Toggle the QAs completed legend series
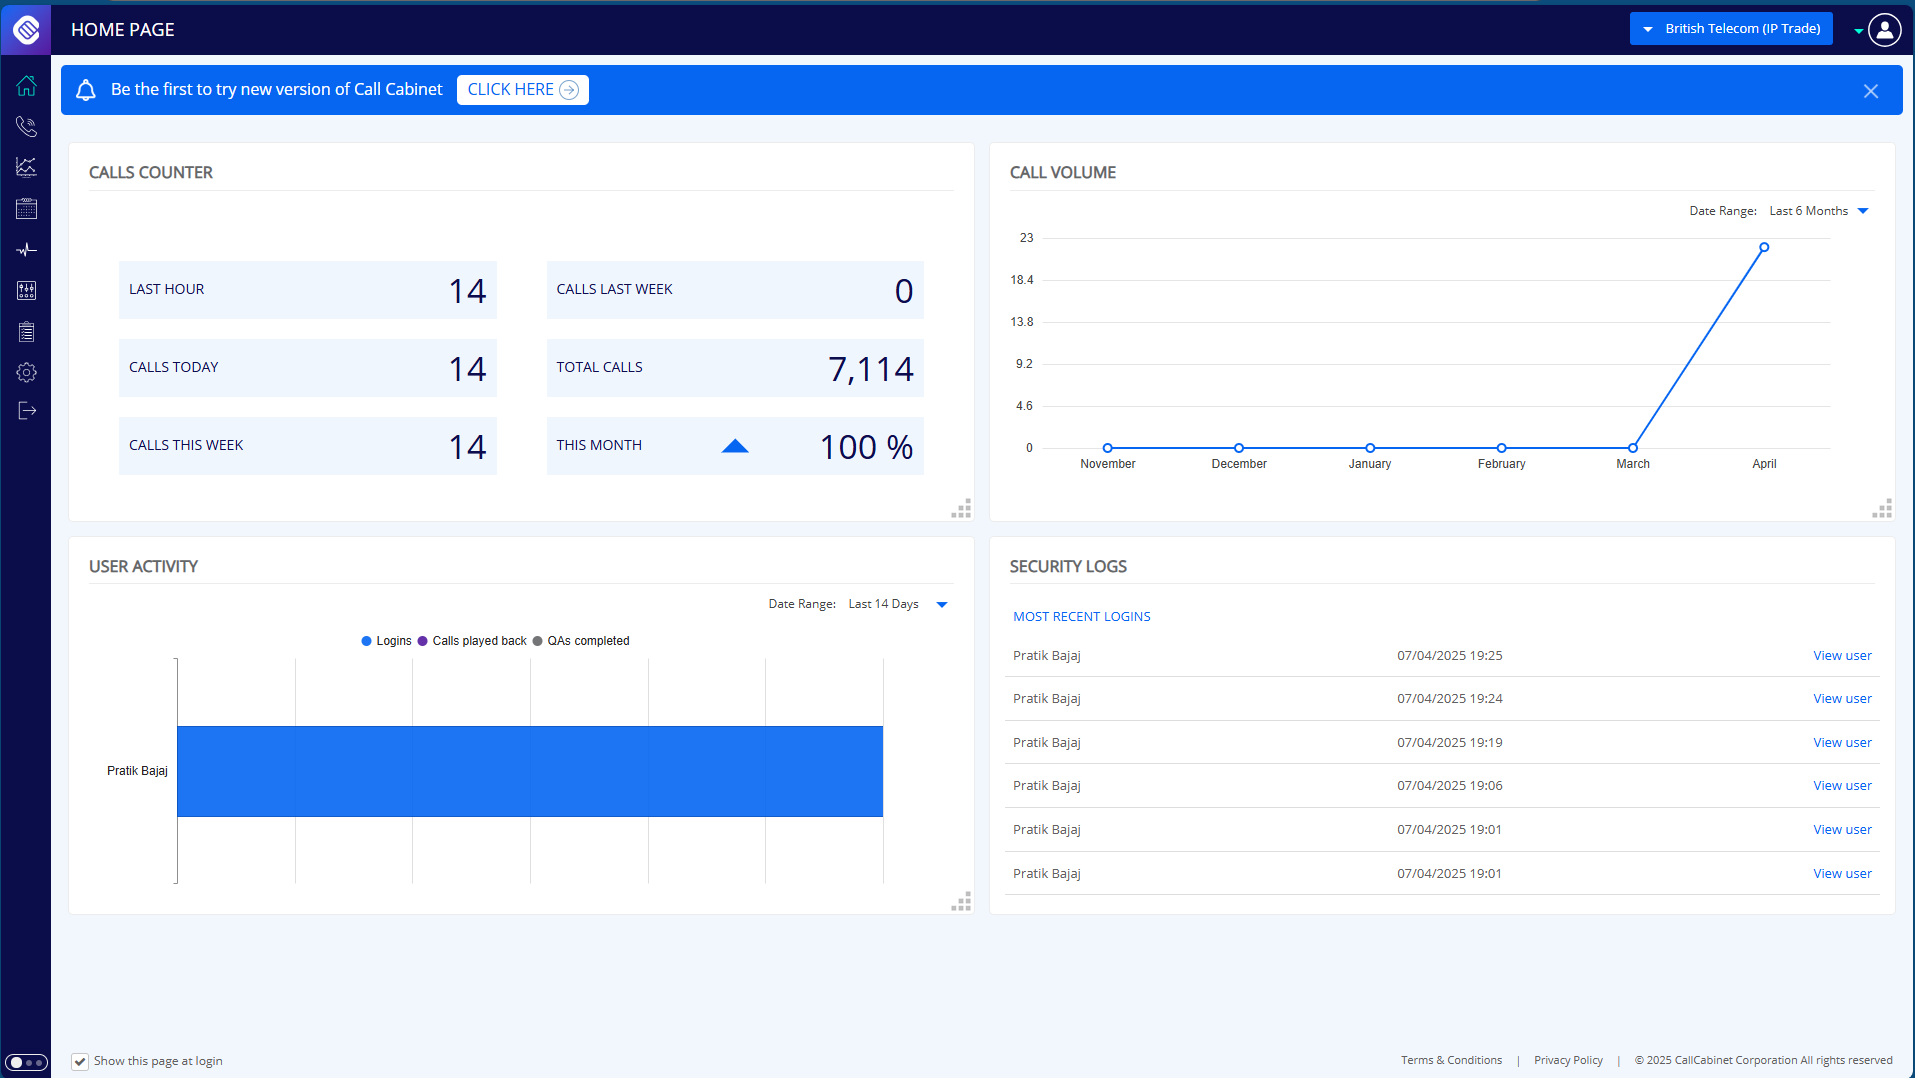This screenshot has height=1078, width=1915. [x=581, y=641]
